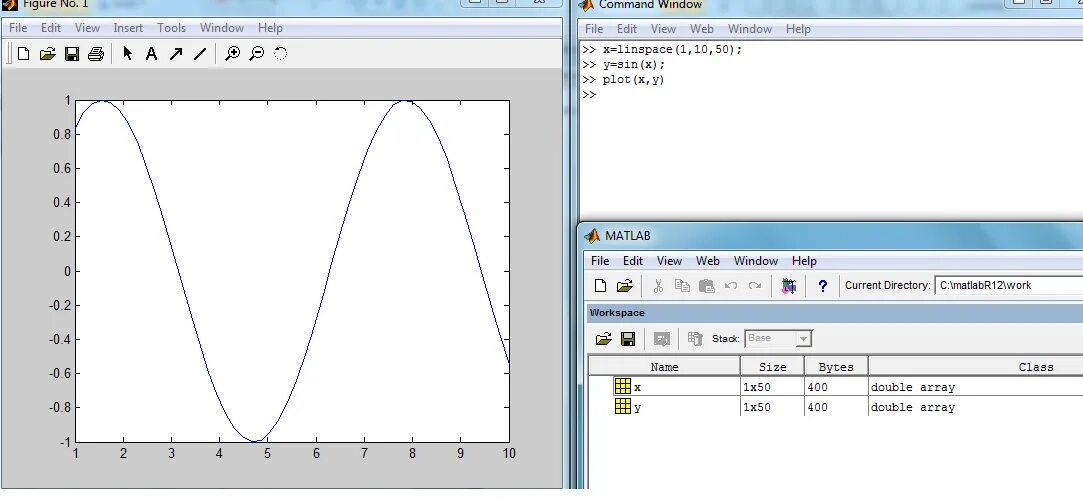Open Help menu in Figure window
Screen dimensions: 1083x502
[270, 28]
